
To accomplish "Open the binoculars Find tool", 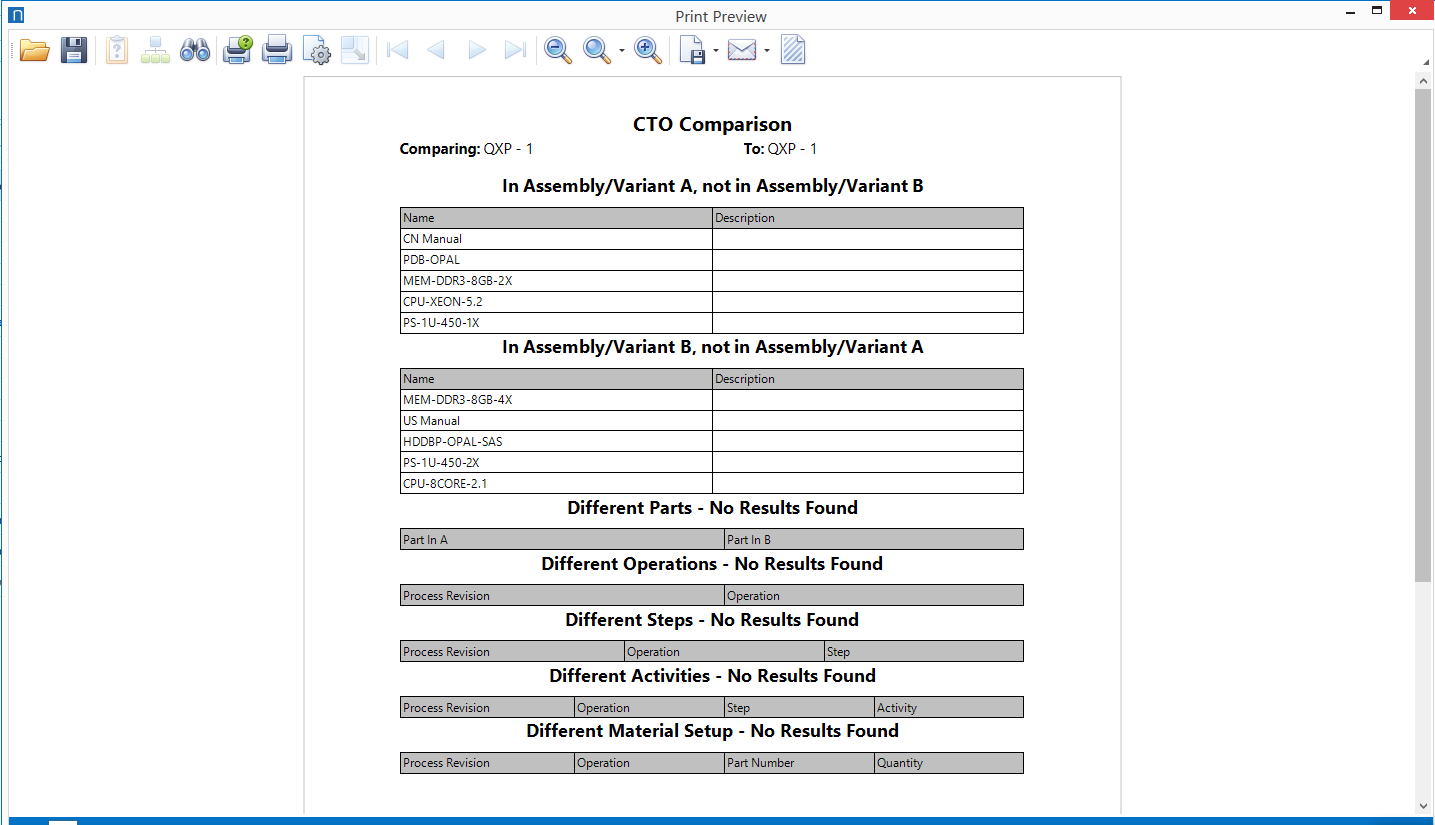I will [x=195, y=49].
